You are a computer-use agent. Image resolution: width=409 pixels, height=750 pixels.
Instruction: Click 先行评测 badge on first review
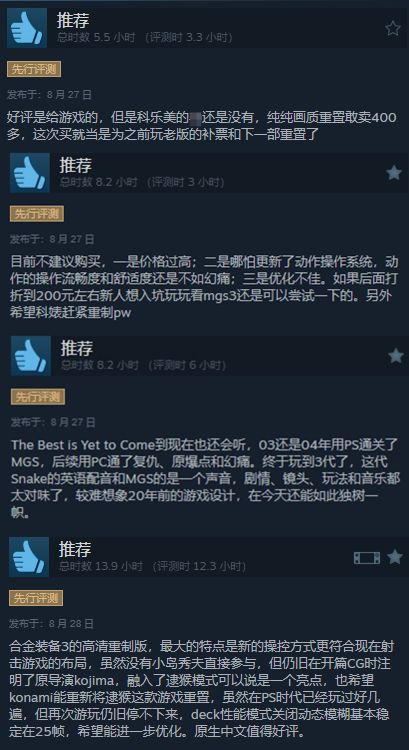pos(34,69)
